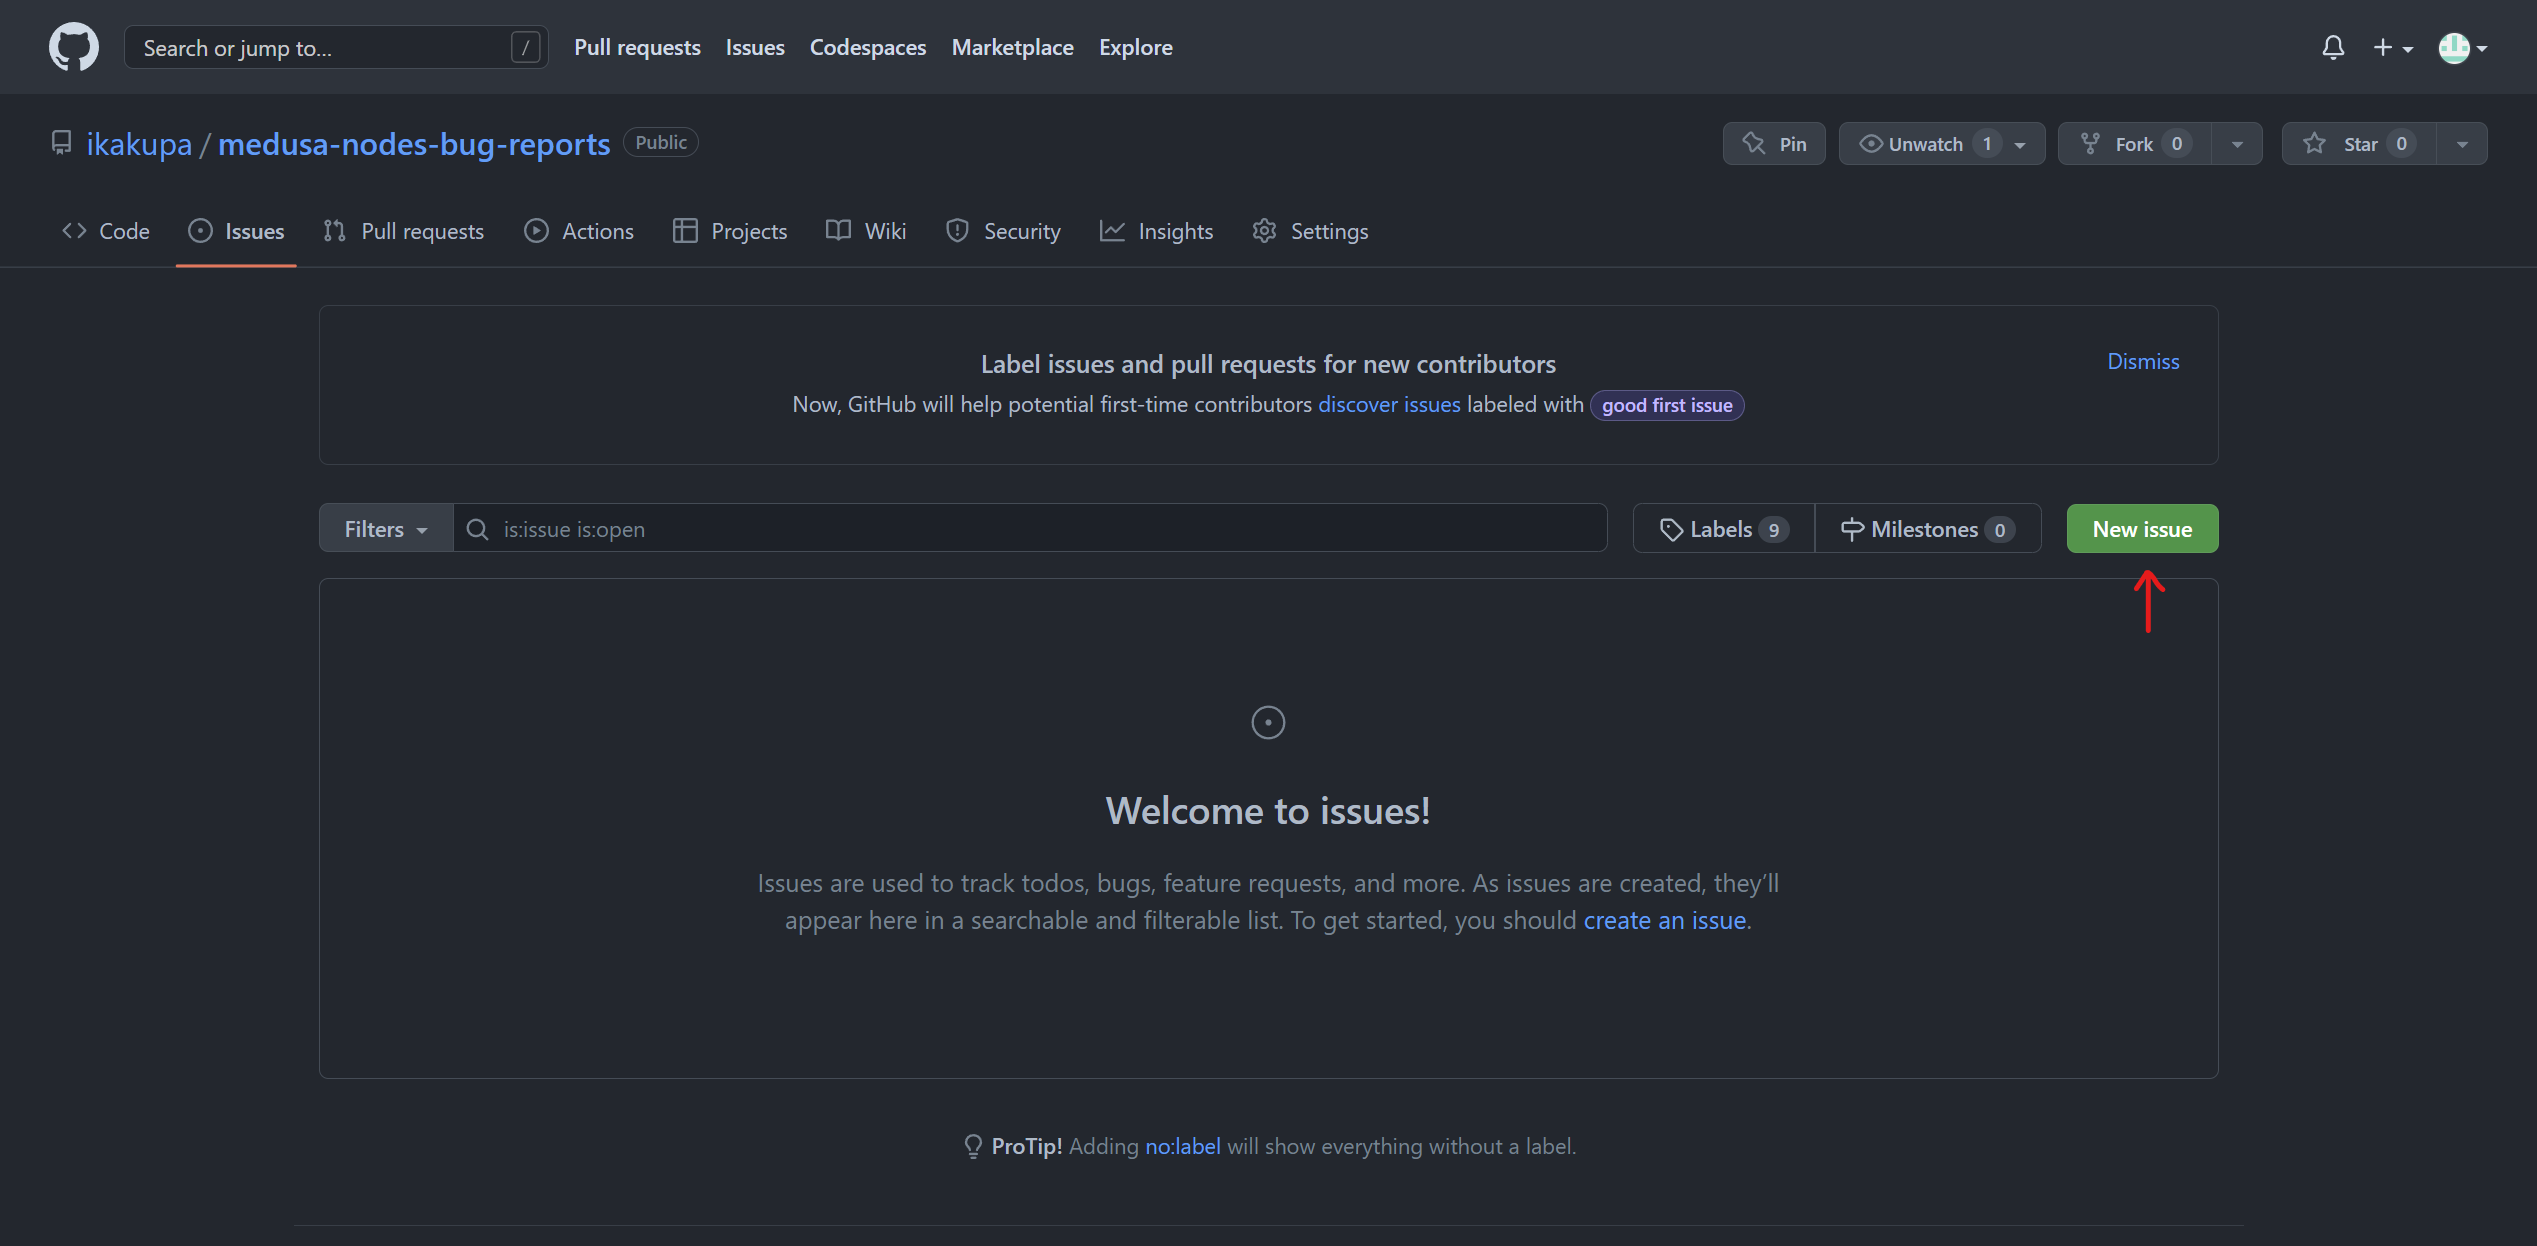Open the GitHub home via octocat logo
Viewport: 2537px width, 1246px height.
pyautogui.click(x=73, y=46)
